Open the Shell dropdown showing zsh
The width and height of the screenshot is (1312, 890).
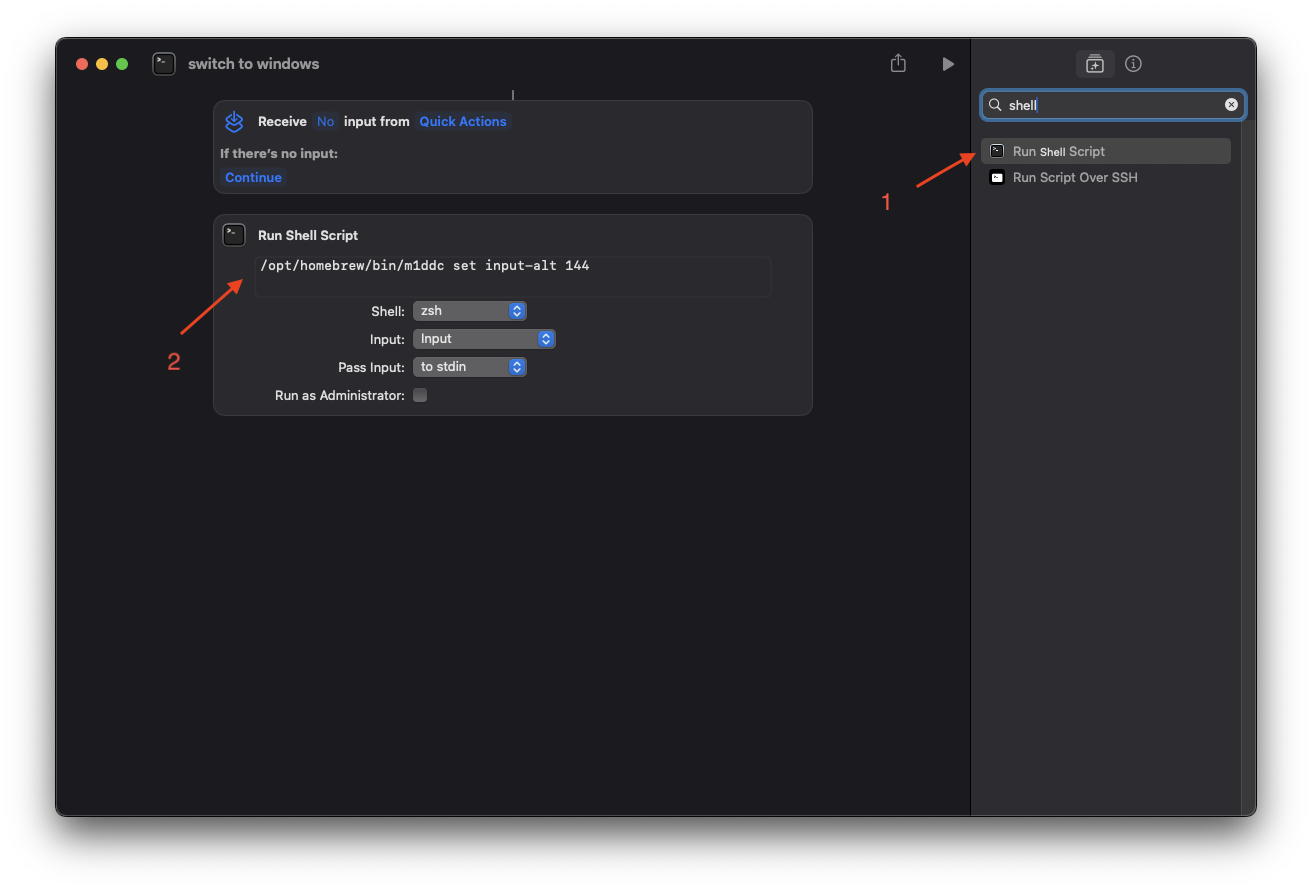tap(469, 311)
